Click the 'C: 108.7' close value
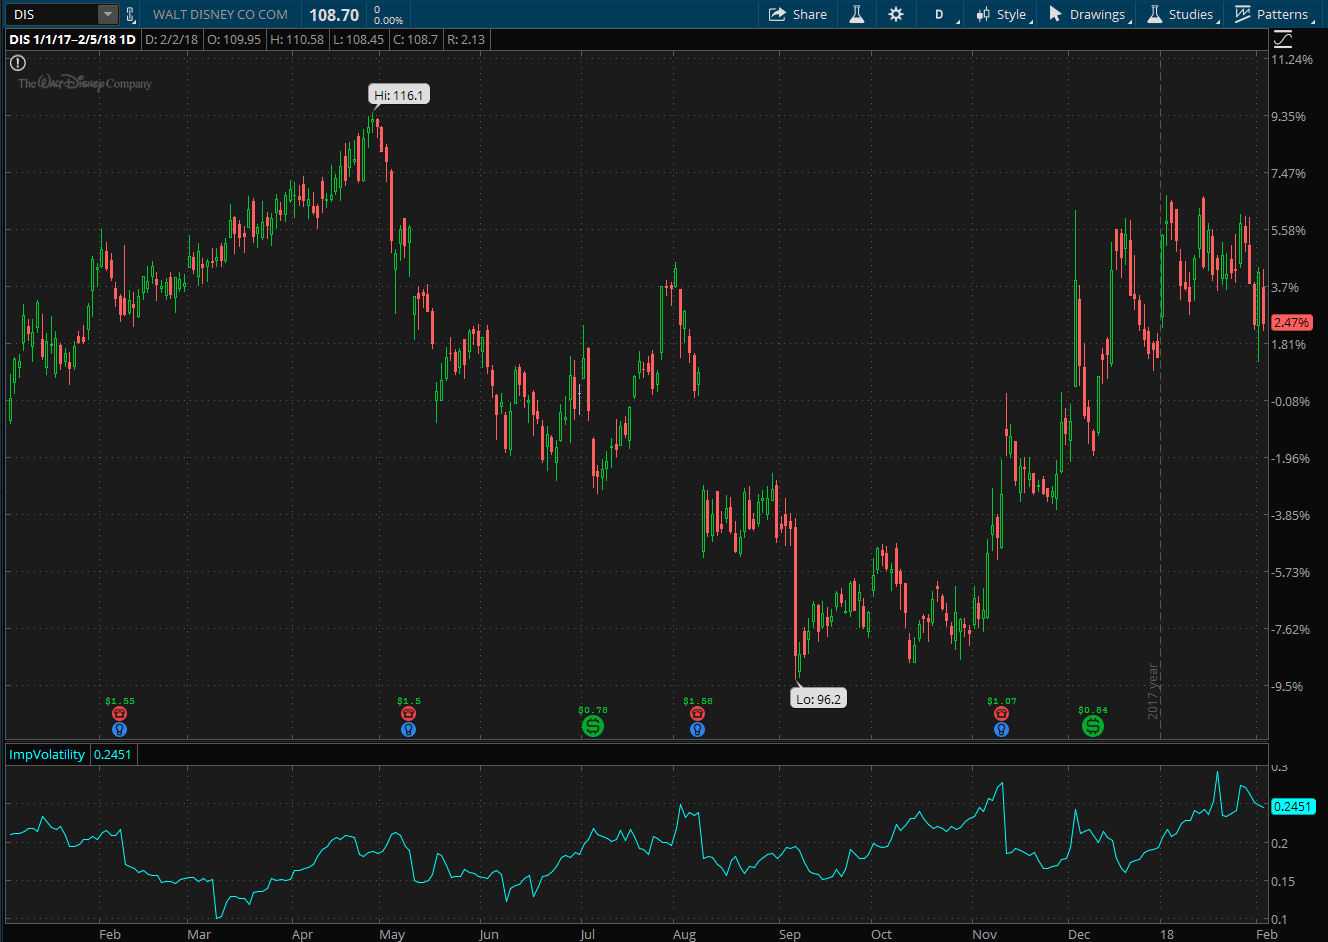 tap(415, 39)
